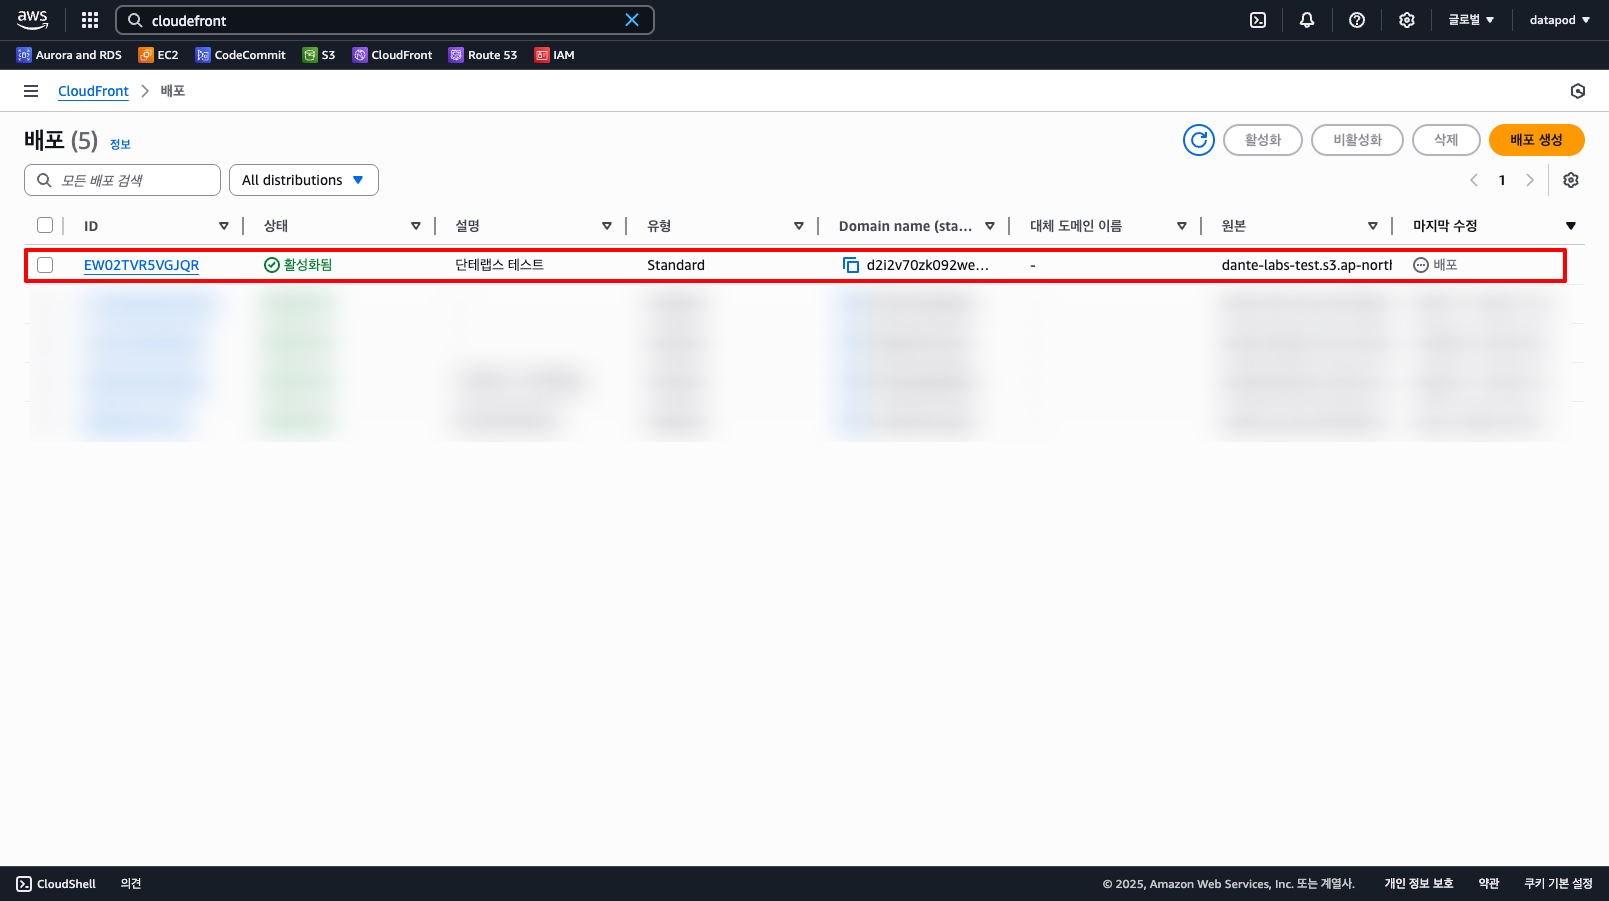The image size is (1609, 901).
Task: Click the 비활성화 button
Action: (1357, 140)
